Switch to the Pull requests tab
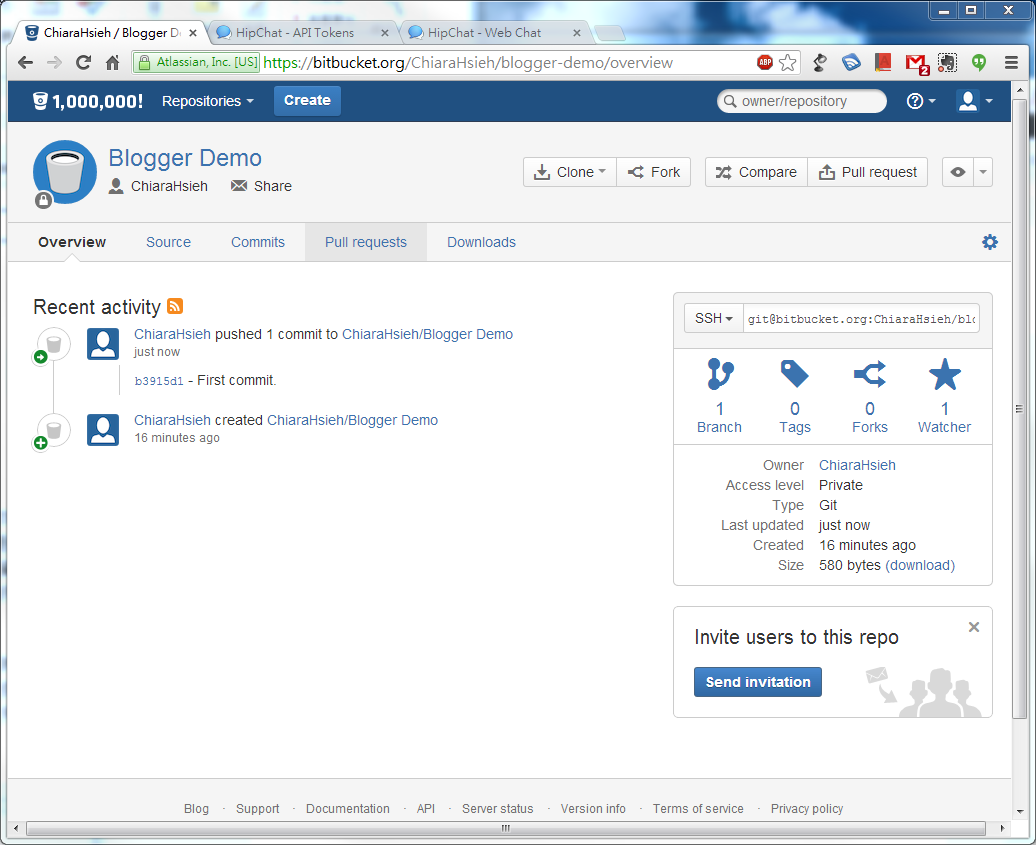 [x=365, y=242]
